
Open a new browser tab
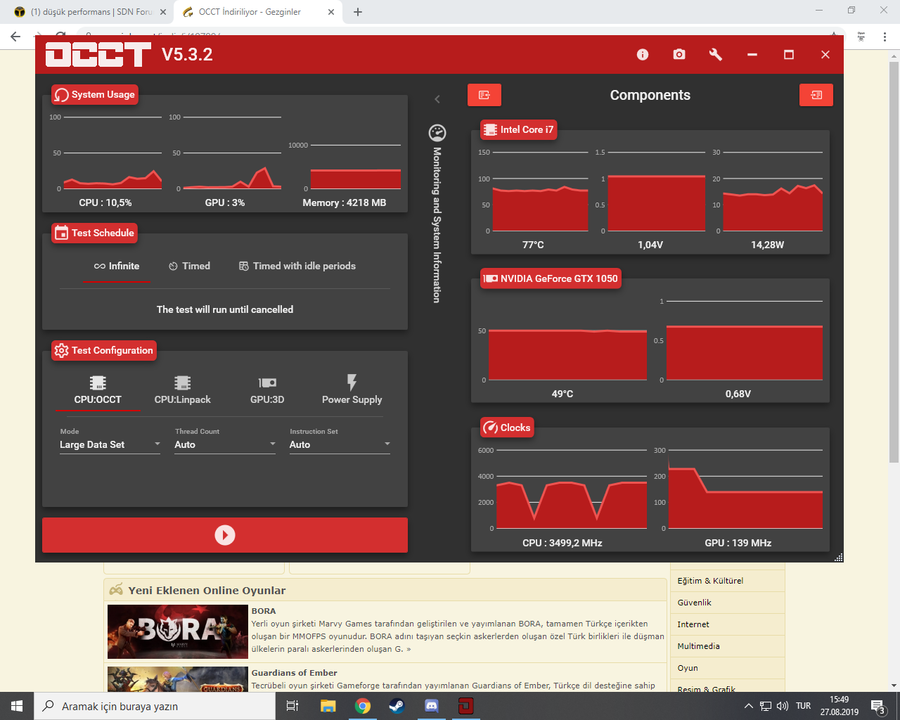tap(358, 11)
